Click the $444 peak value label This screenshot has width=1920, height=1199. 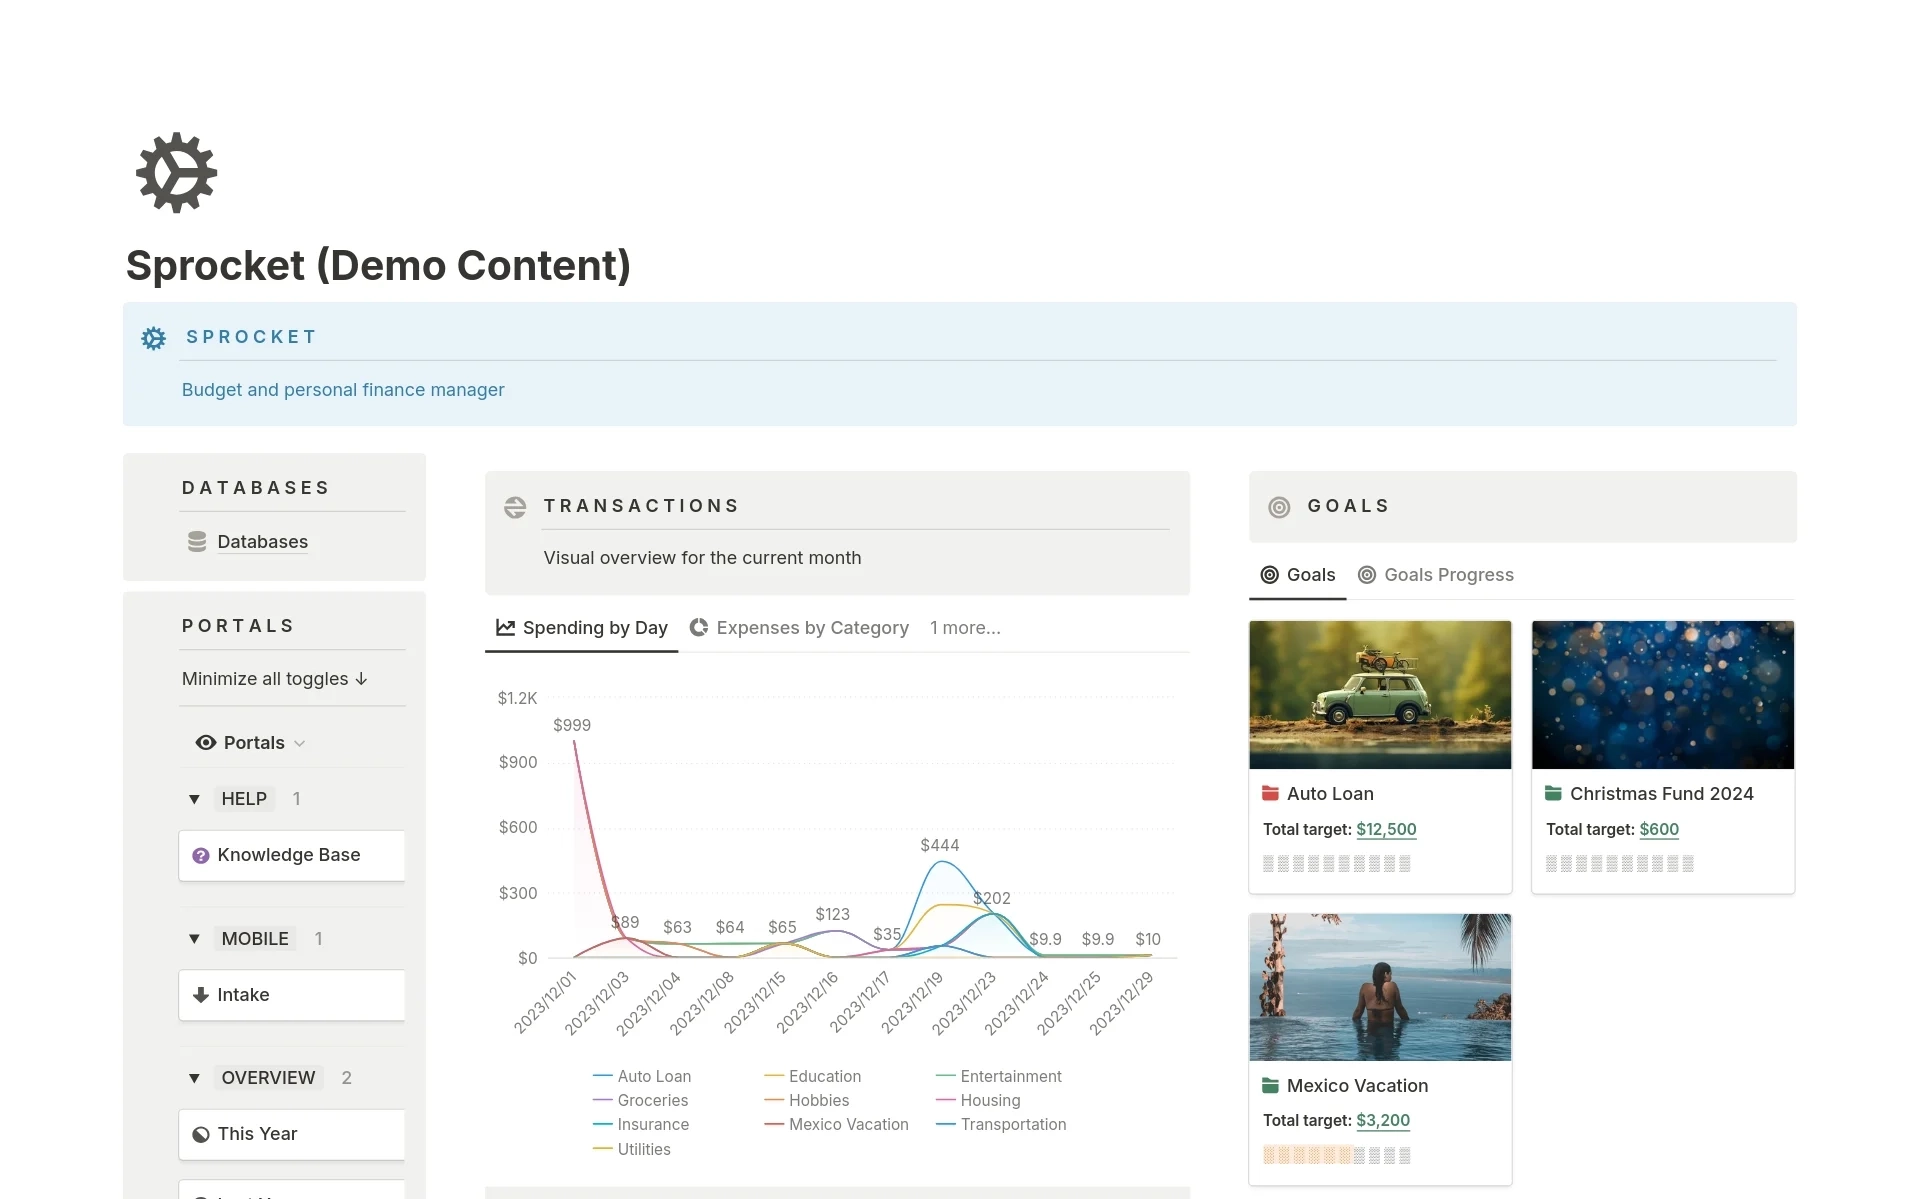tap(940, 846)
